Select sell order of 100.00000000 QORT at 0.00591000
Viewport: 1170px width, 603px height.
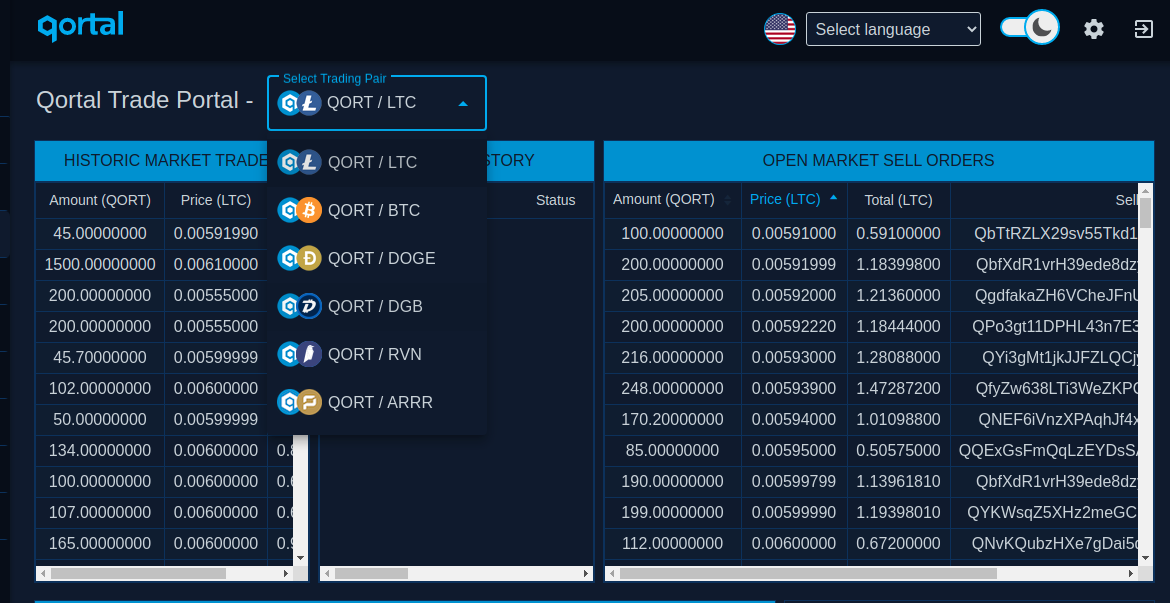tap(872, 234)
